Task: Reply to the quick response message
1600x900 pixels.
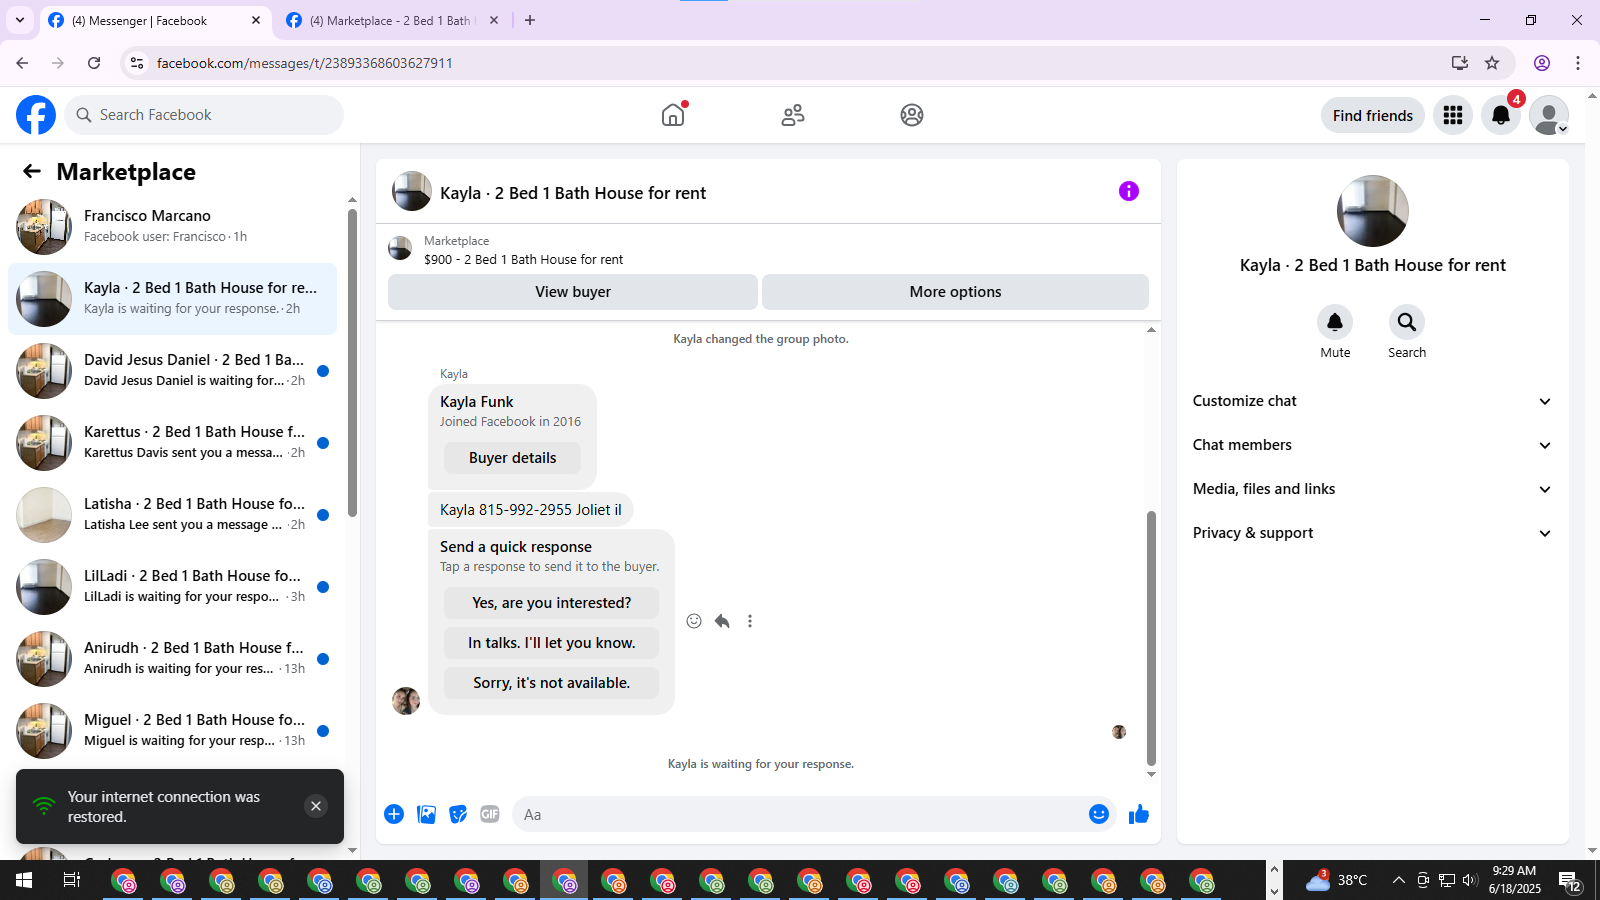Action: pyautogui.click(x=722, y=621)
